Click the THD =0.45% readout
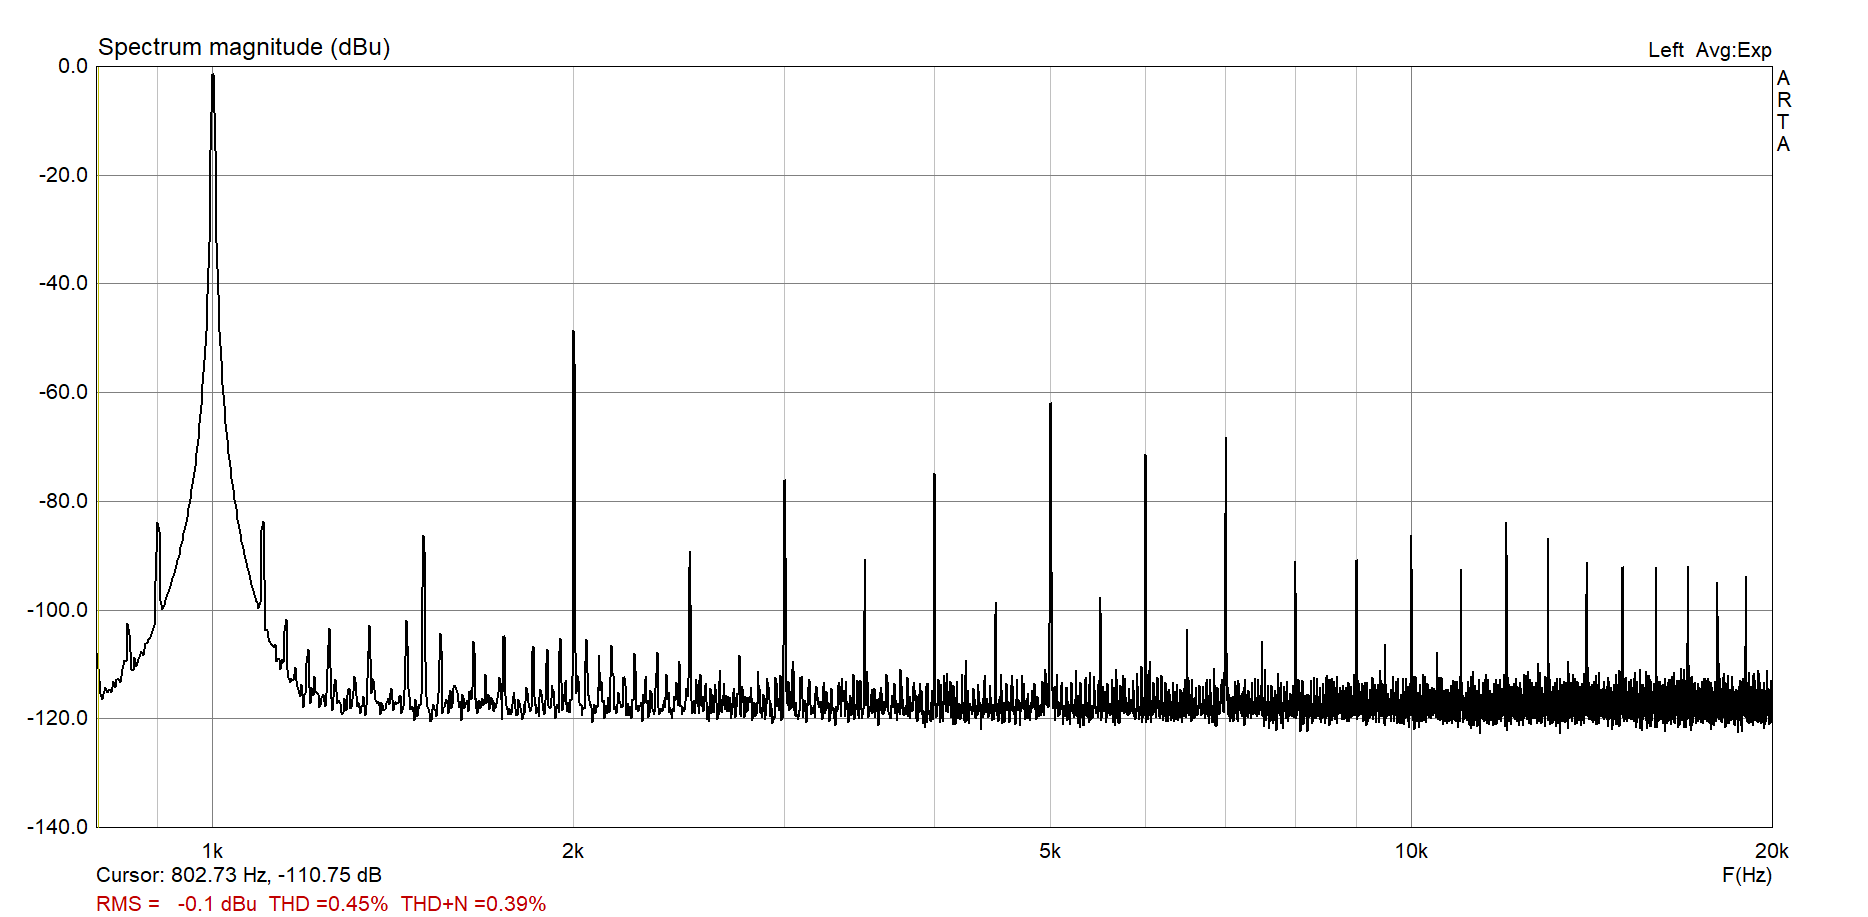 click(328, 904)
